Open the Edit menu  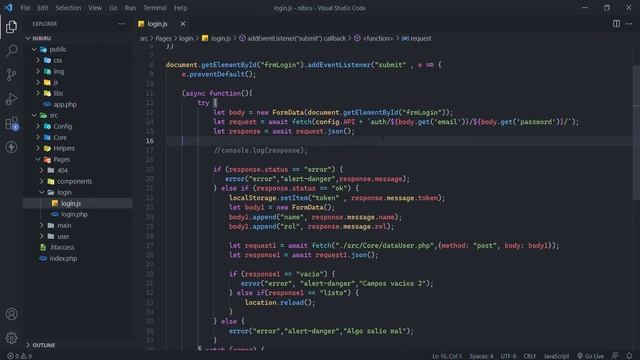(42, 8)
